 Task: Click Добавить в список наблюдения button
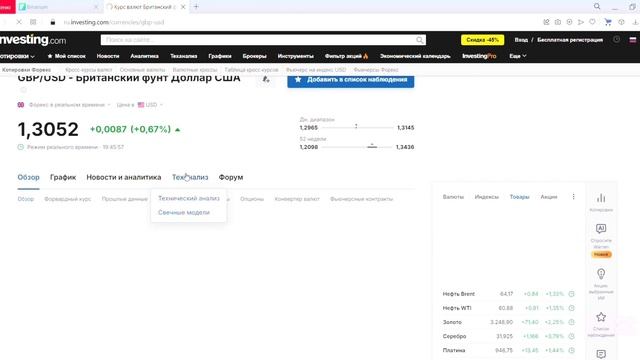click(351, 80)
